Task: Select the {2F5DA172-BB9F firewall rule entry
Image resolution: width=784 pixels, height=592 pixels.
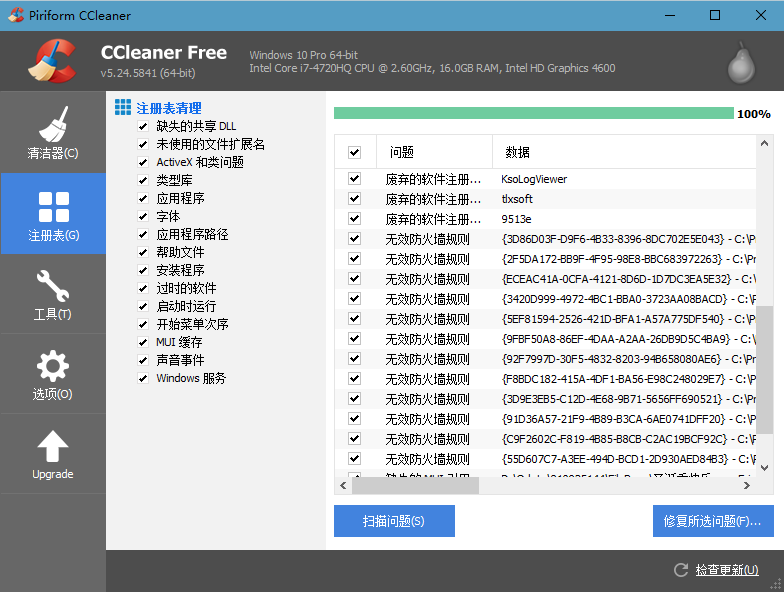Action: pyautogui.click(x=628, y=259)
